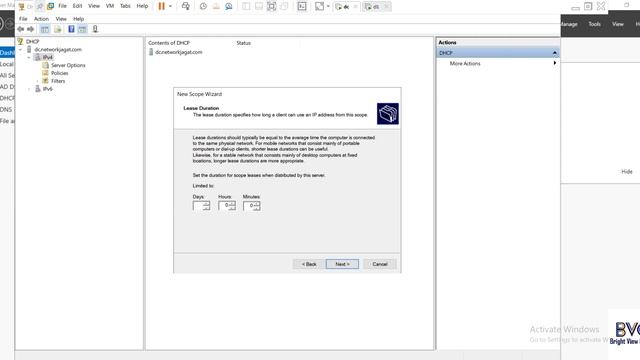Collapse the dc.networkjagat.com tree node

click(x=20, y=49)
